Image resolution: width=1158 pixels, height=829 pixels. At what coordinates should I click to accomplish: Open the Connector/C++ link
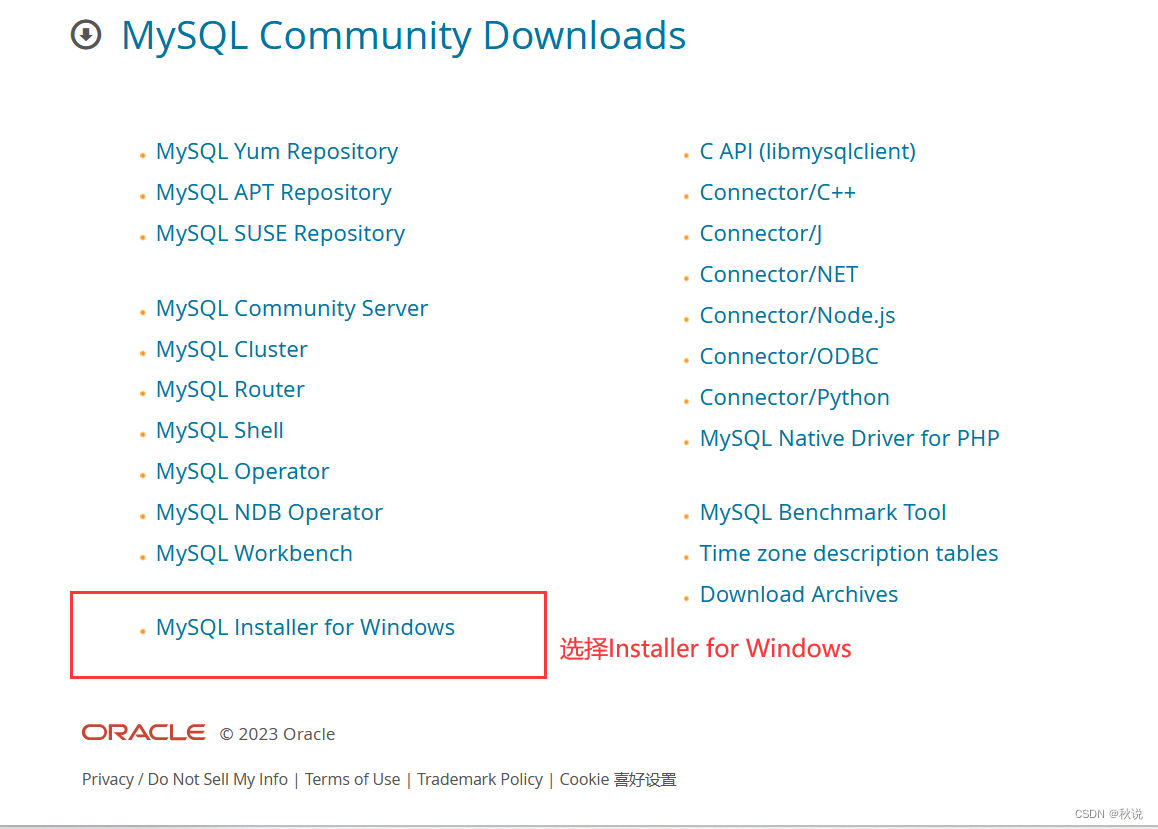pos(777,193)
